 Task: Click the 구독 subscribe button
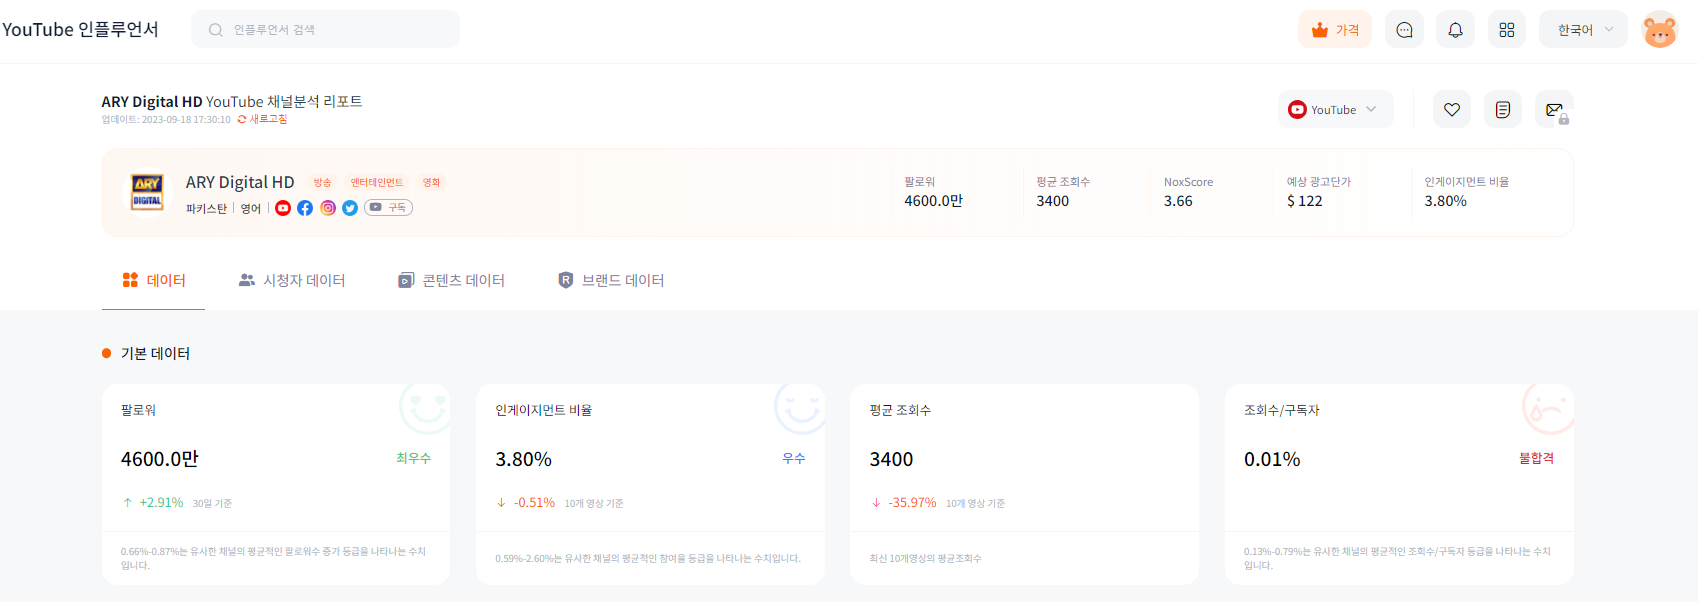point(389,208)
